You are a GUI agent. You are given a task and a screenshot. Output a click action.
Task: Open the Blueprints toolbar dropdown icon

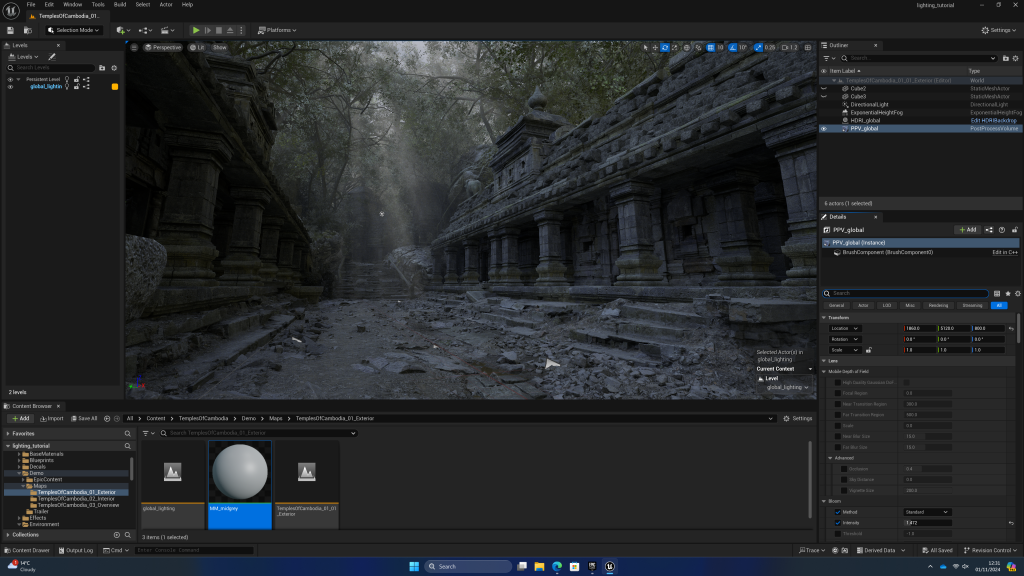(145, 30)
